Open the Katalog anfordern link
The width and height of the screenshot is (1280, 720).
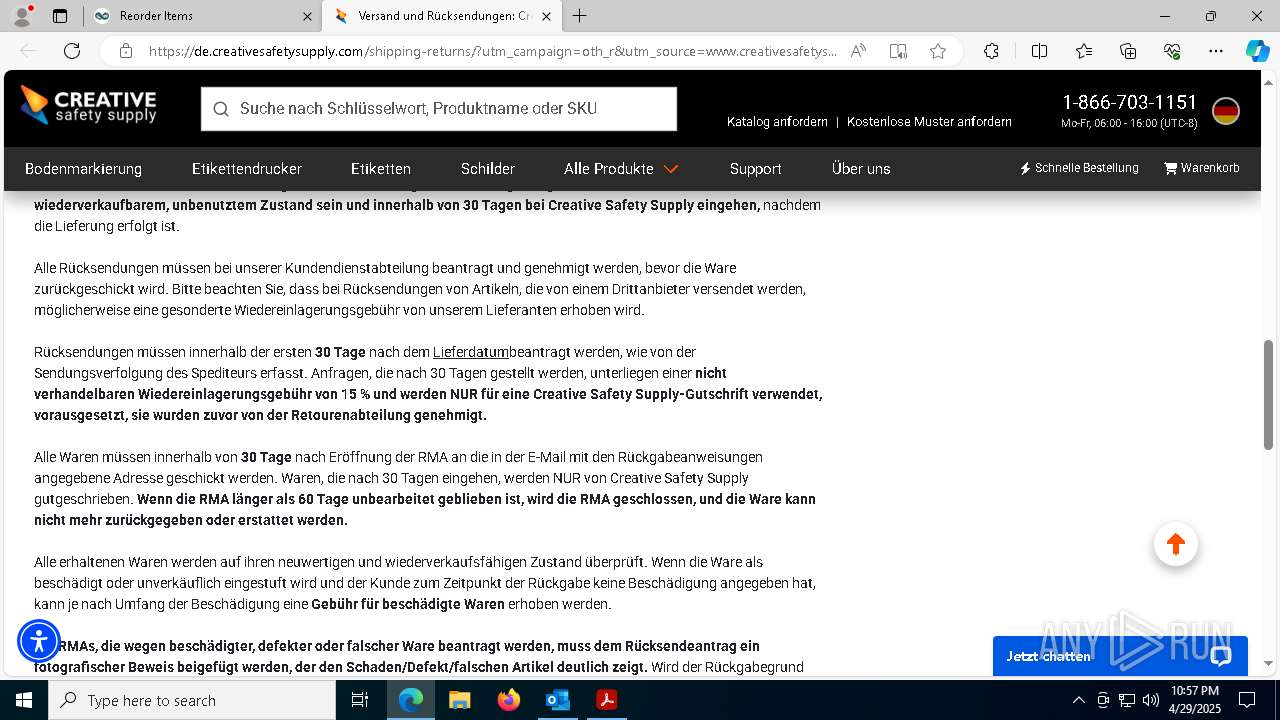777,122
